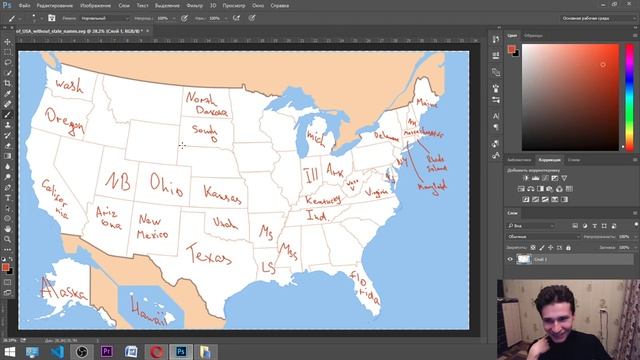Add a Brightness/Contrast adjustment

(x=526, y=178)
